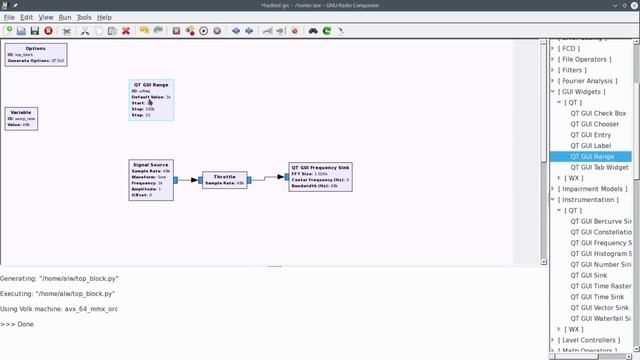The height and width of the screenshot is (360, 640).
Task: Select QT GUI Chooser block
Action: tap(595, 124)
